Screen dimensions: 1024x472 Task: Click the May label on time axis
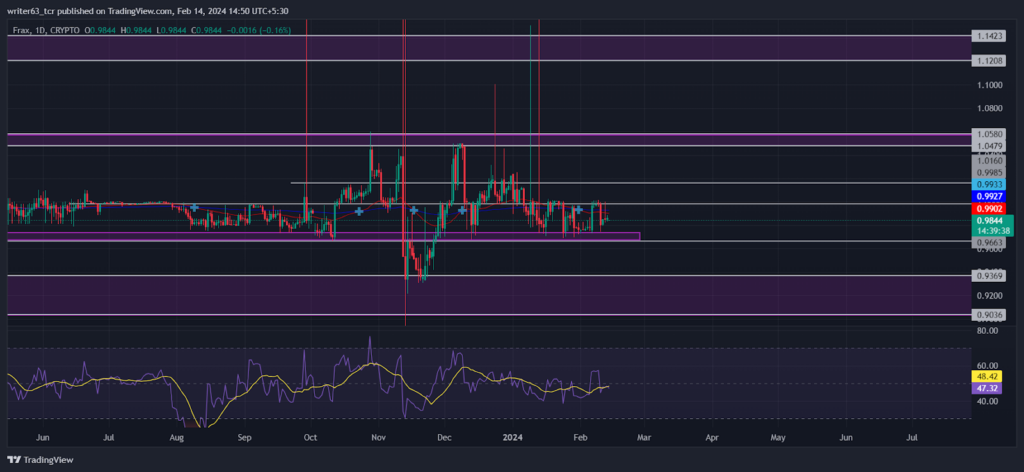tap(778, 437)
